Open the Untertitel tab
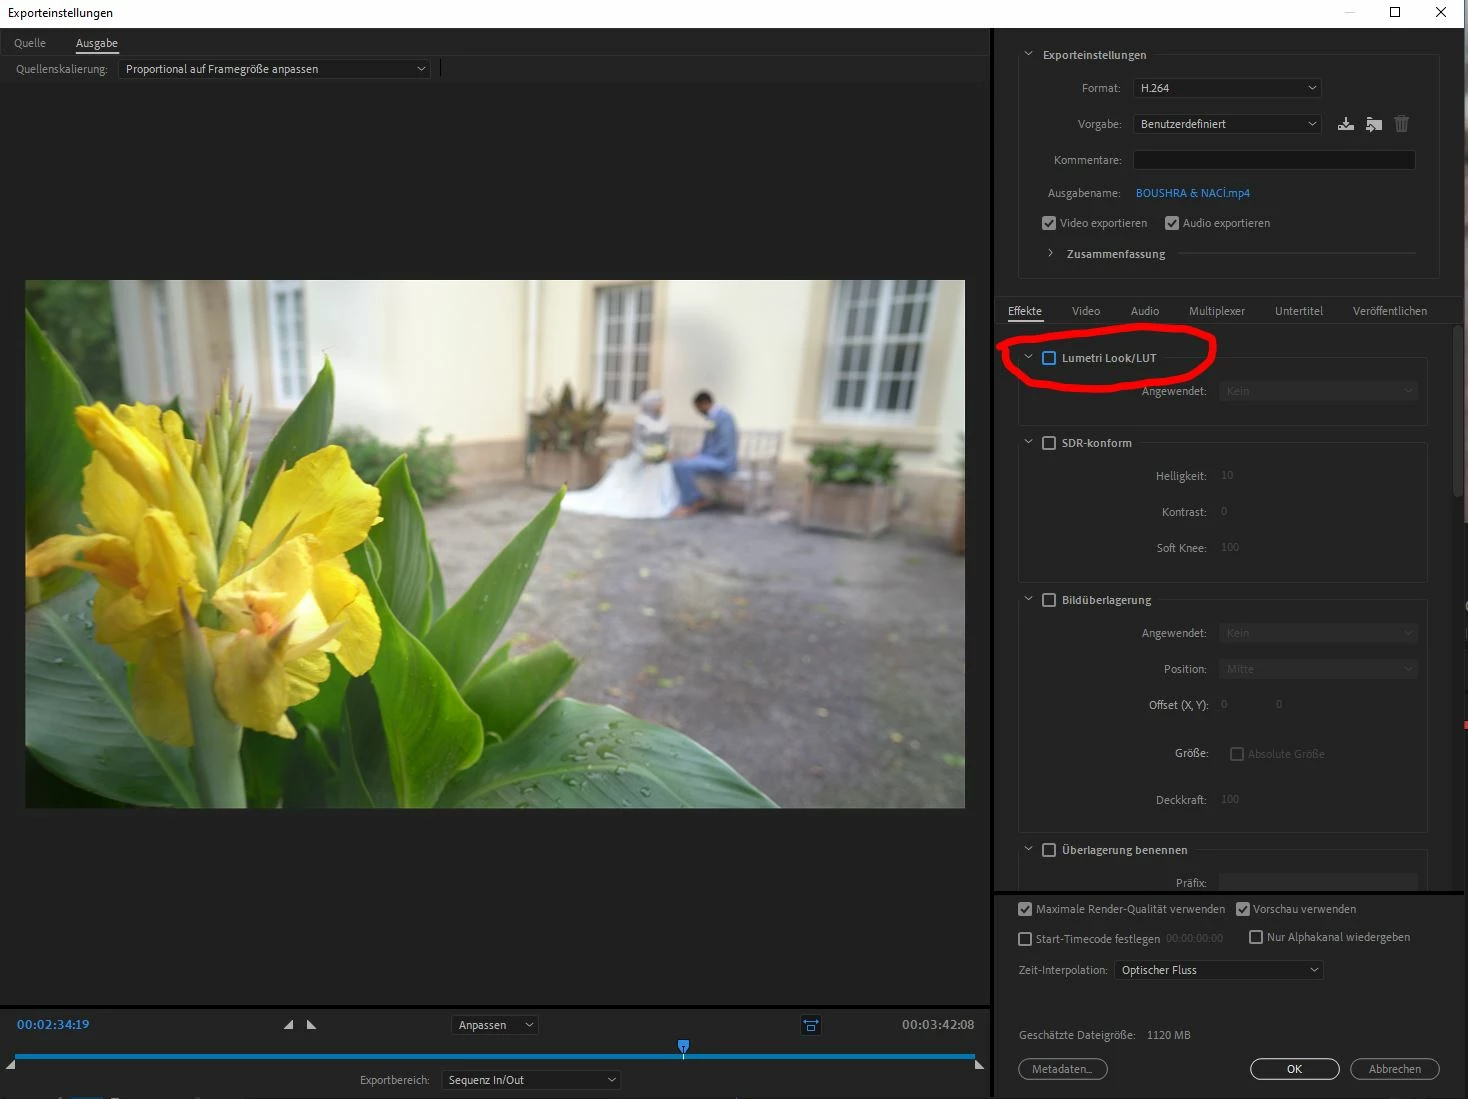The height and width of the screenshot is (1099, 1468). [1299, 311]
